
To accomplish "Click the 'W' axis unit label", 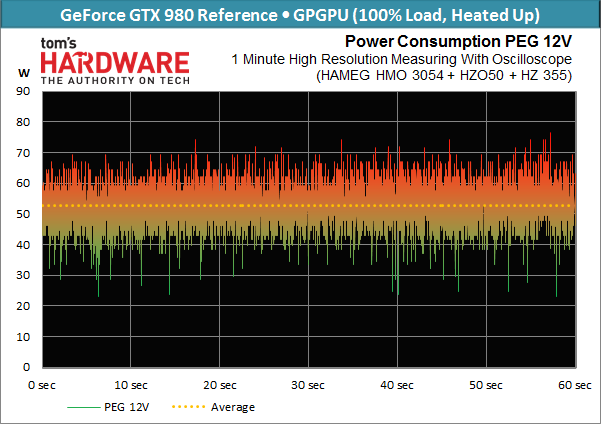I will point(24,73).
